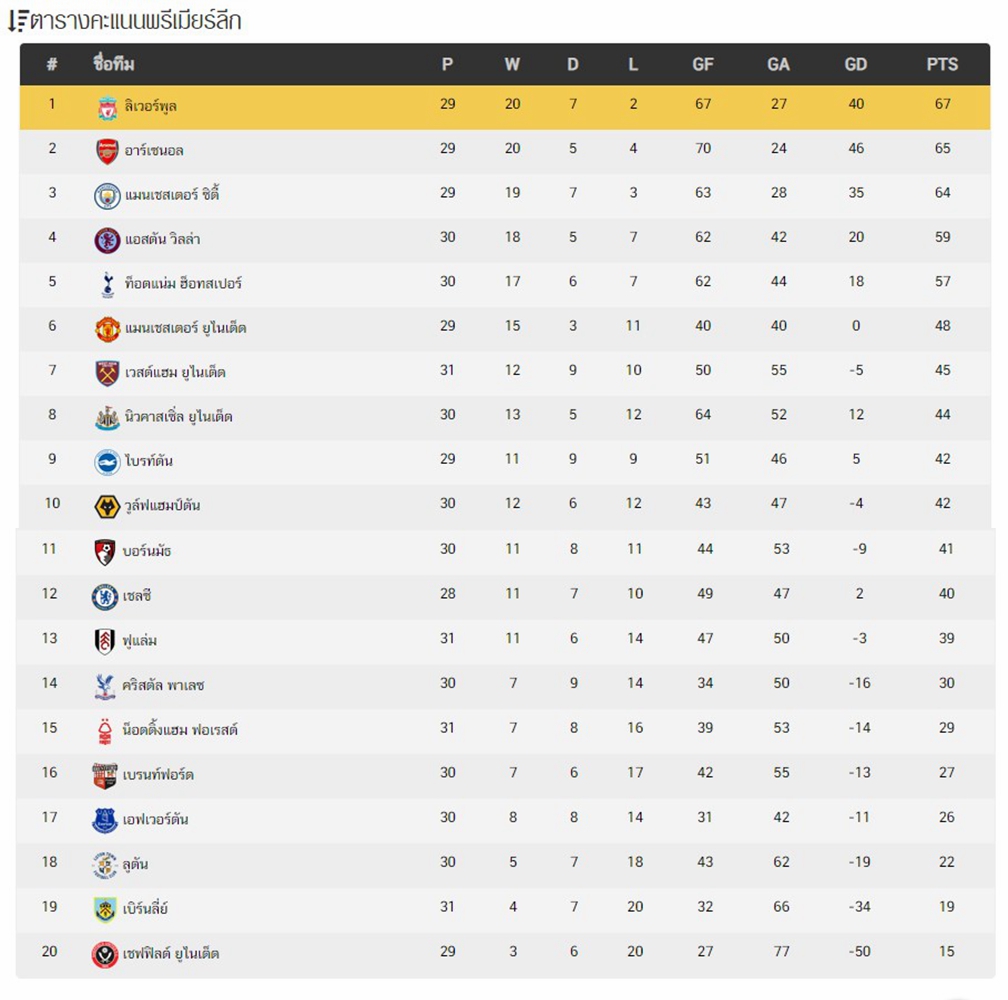Screen dimensions: 1008x1000
Task: Click the Manchester City crest icon
Action: (x=107, y=196)
